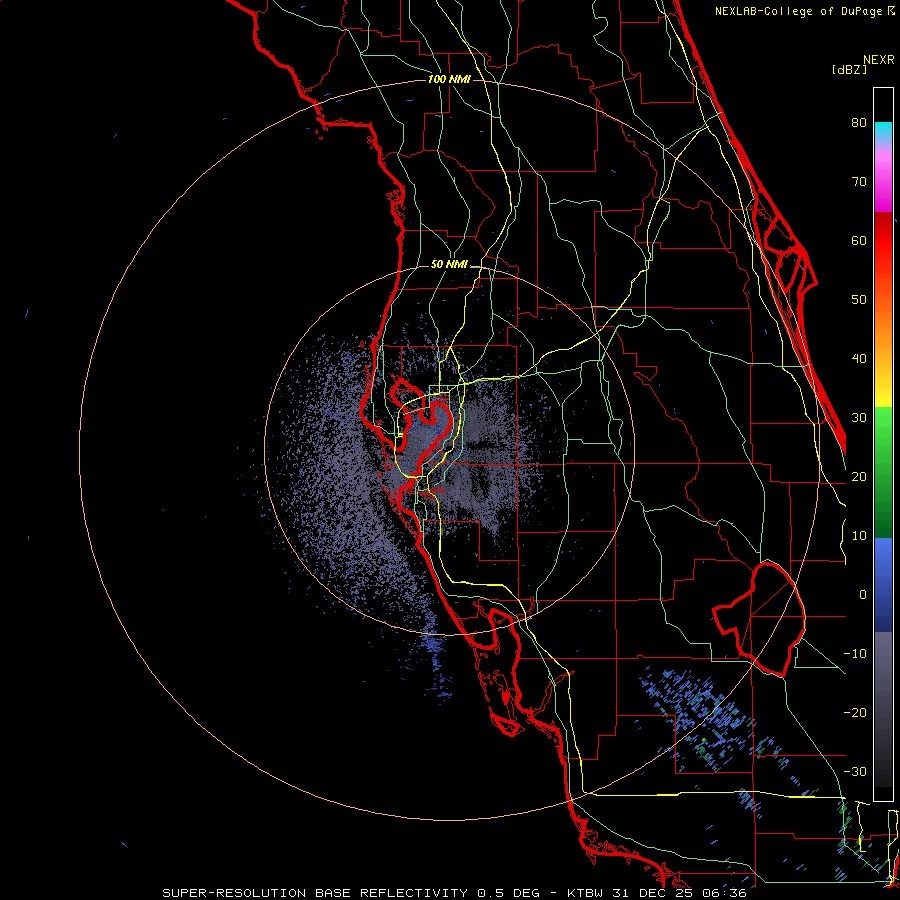
Task: Click the -10 value on the dBZ scale
Action: coord(855,654)
